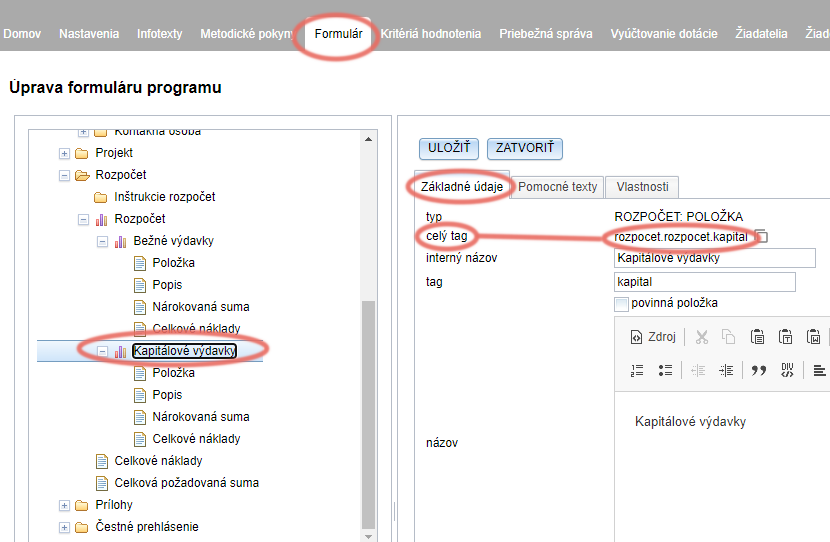The height and width of the screenshot is (542, 830).
Task: Click the Čestné prehlásenie folder icon
Action: [x=82, y=527]
